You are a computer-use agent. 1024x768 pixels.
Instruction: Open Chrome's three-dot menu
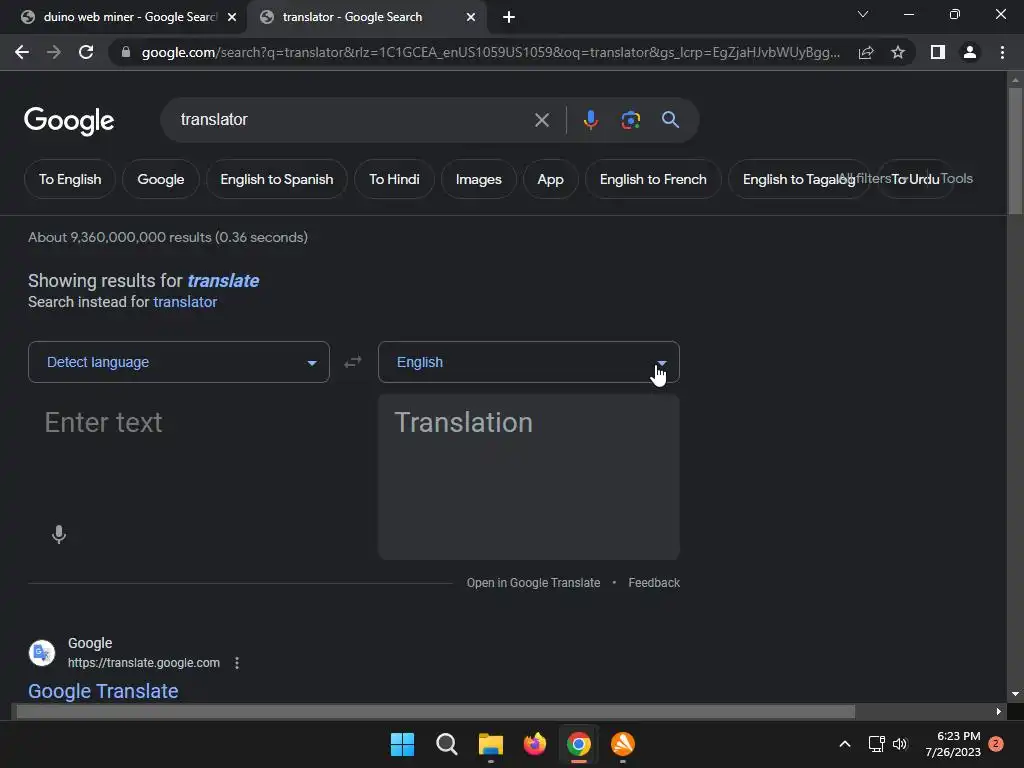coord(1002,52)
